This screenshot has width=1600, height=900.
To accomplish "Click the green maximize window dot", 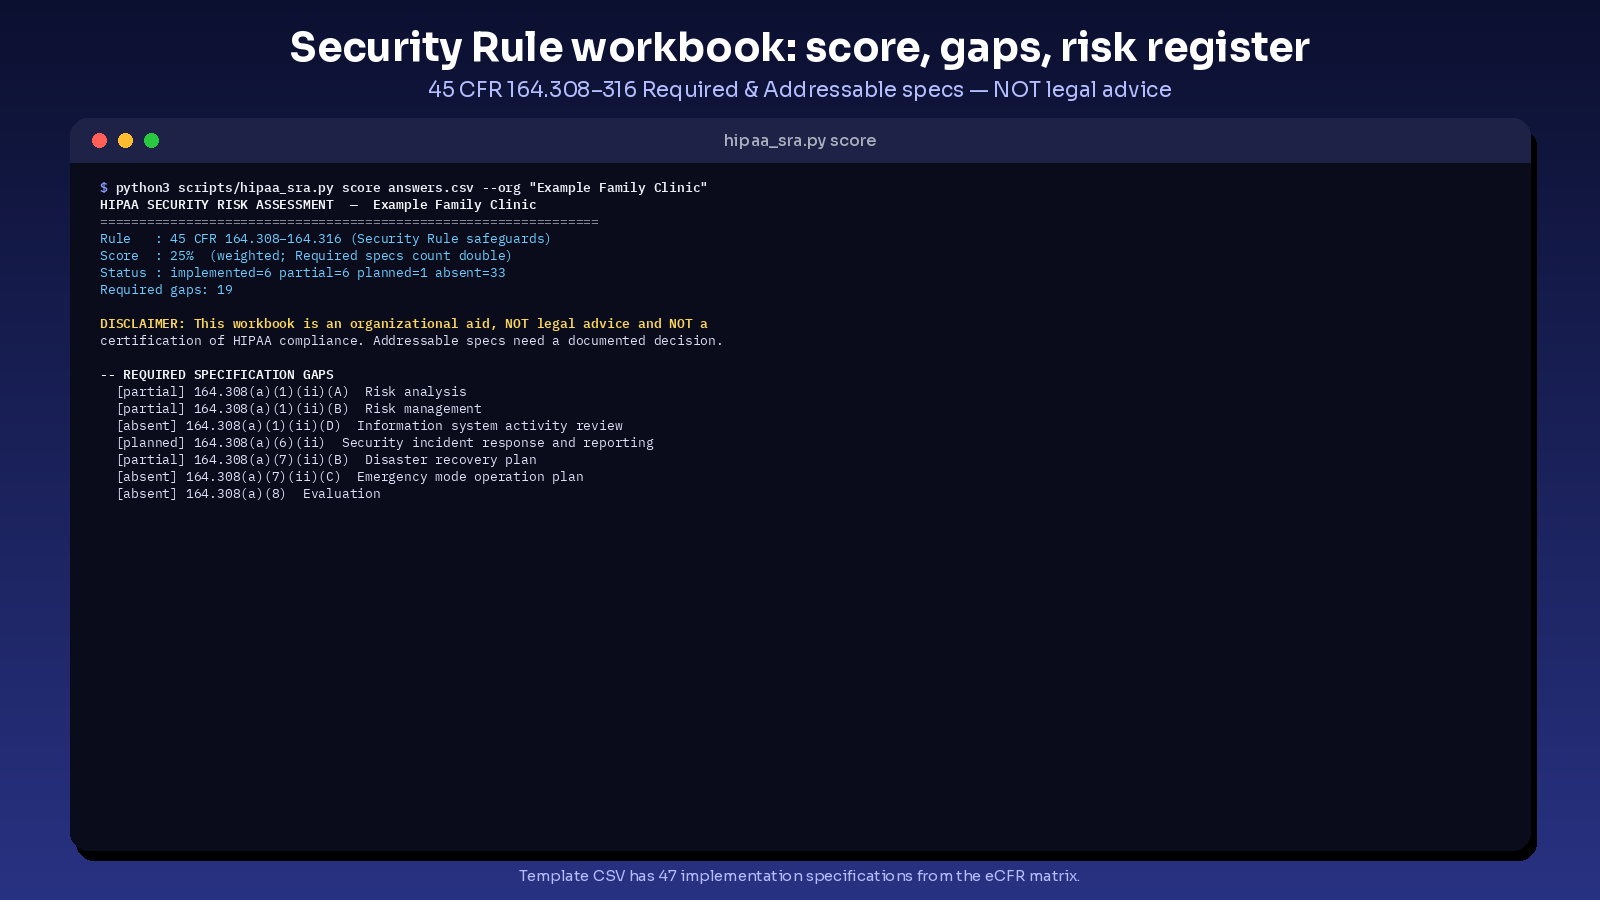I will coord(151,141).
